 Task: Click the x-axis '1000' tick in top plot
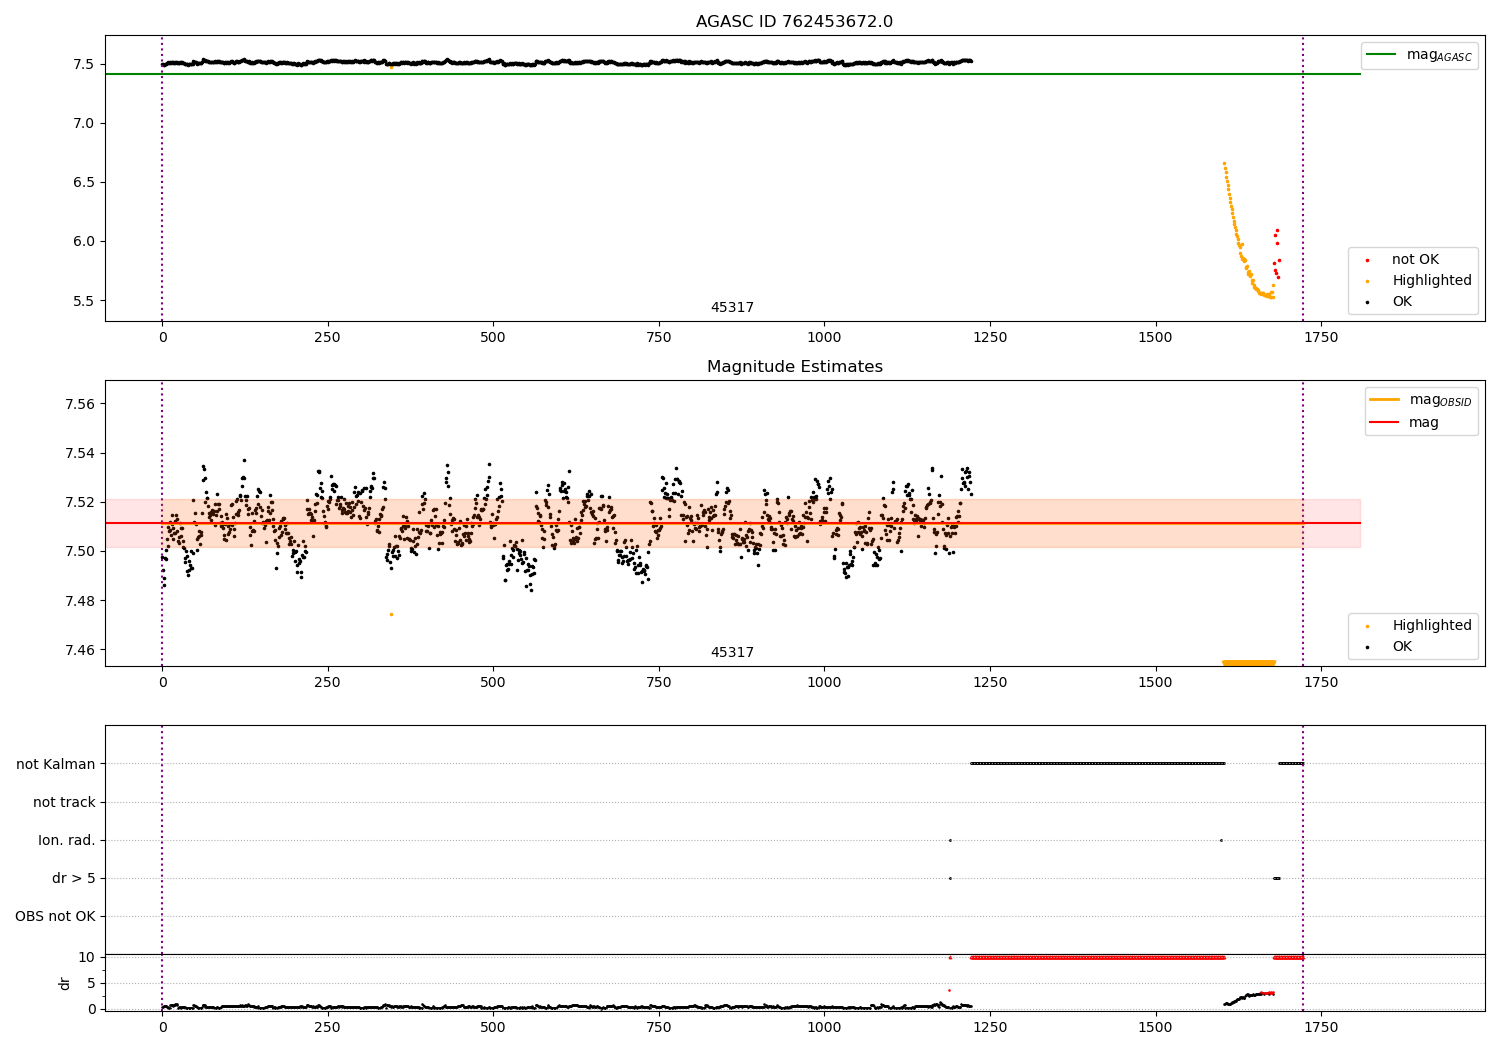pos(824,338)
